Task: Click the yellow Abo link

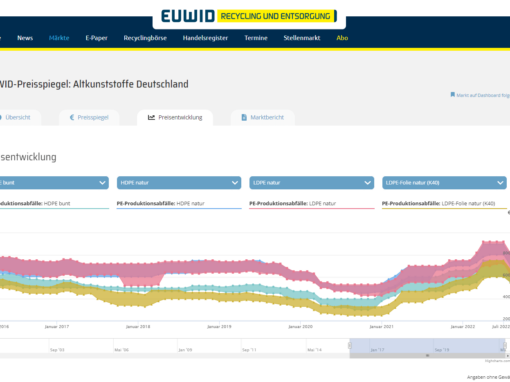Action: [342, 38]
